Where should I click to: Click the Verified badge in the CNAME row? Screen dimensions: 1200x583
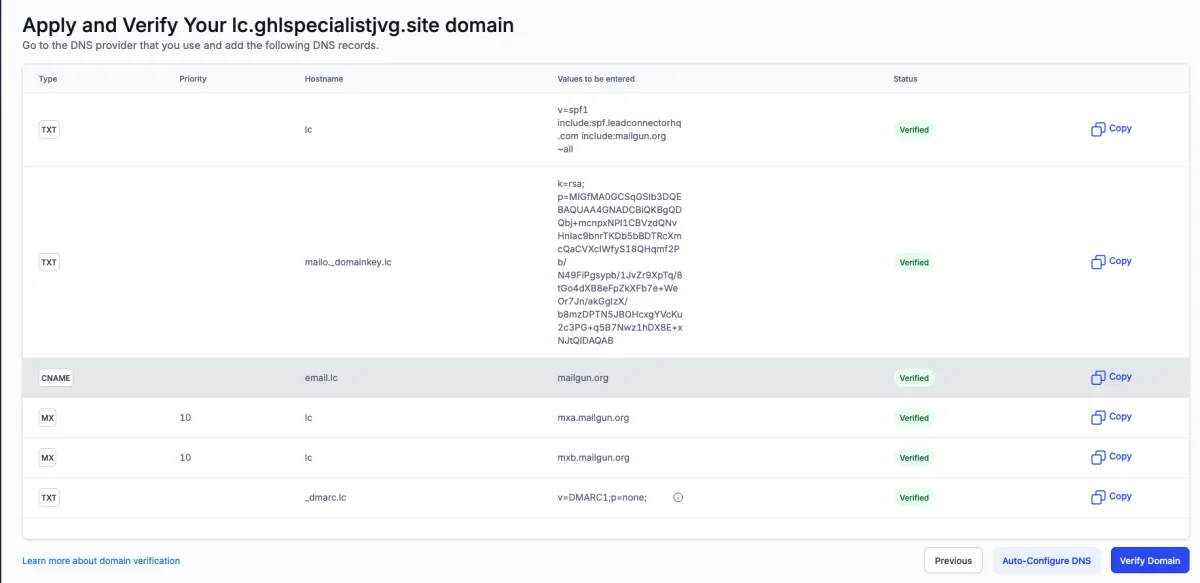pyautogui.click(x=914, y=378)
